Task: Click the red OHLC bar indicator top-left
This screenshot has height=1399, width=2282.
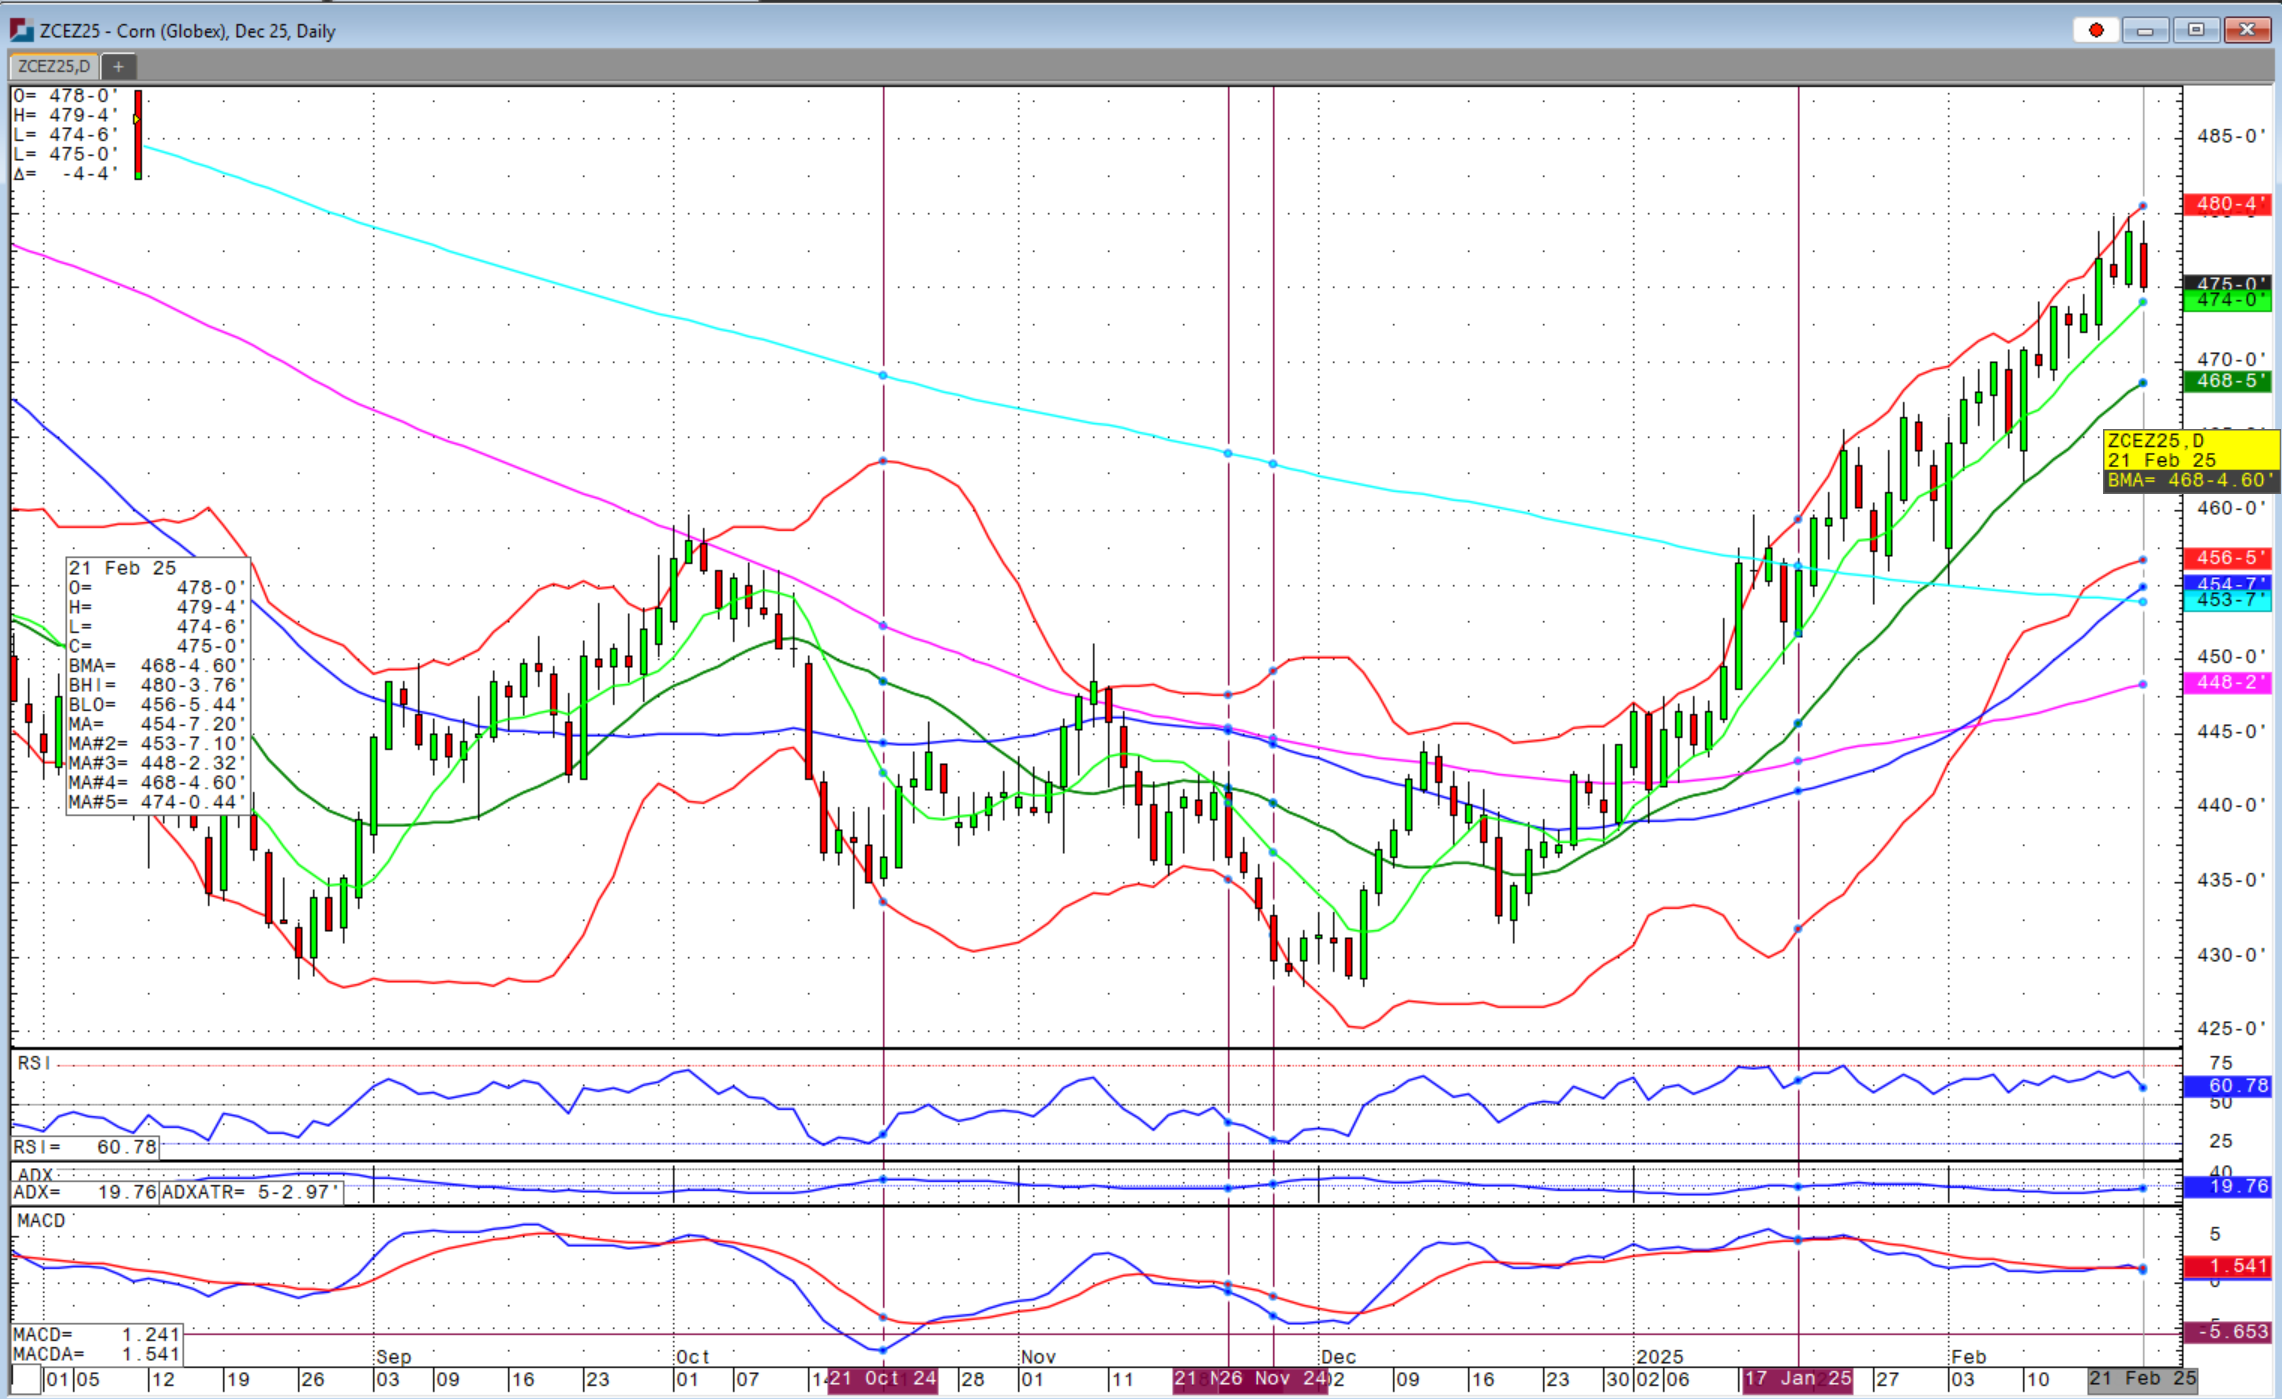Action: [x=138, y=135]
